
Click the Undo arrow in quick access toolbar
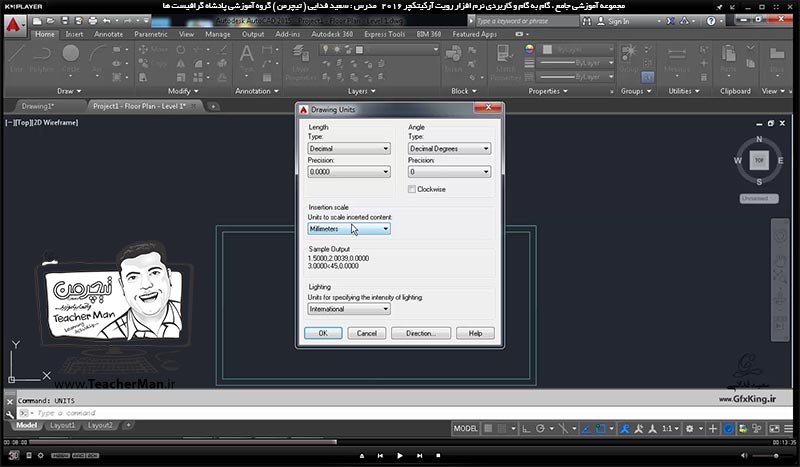106,21
